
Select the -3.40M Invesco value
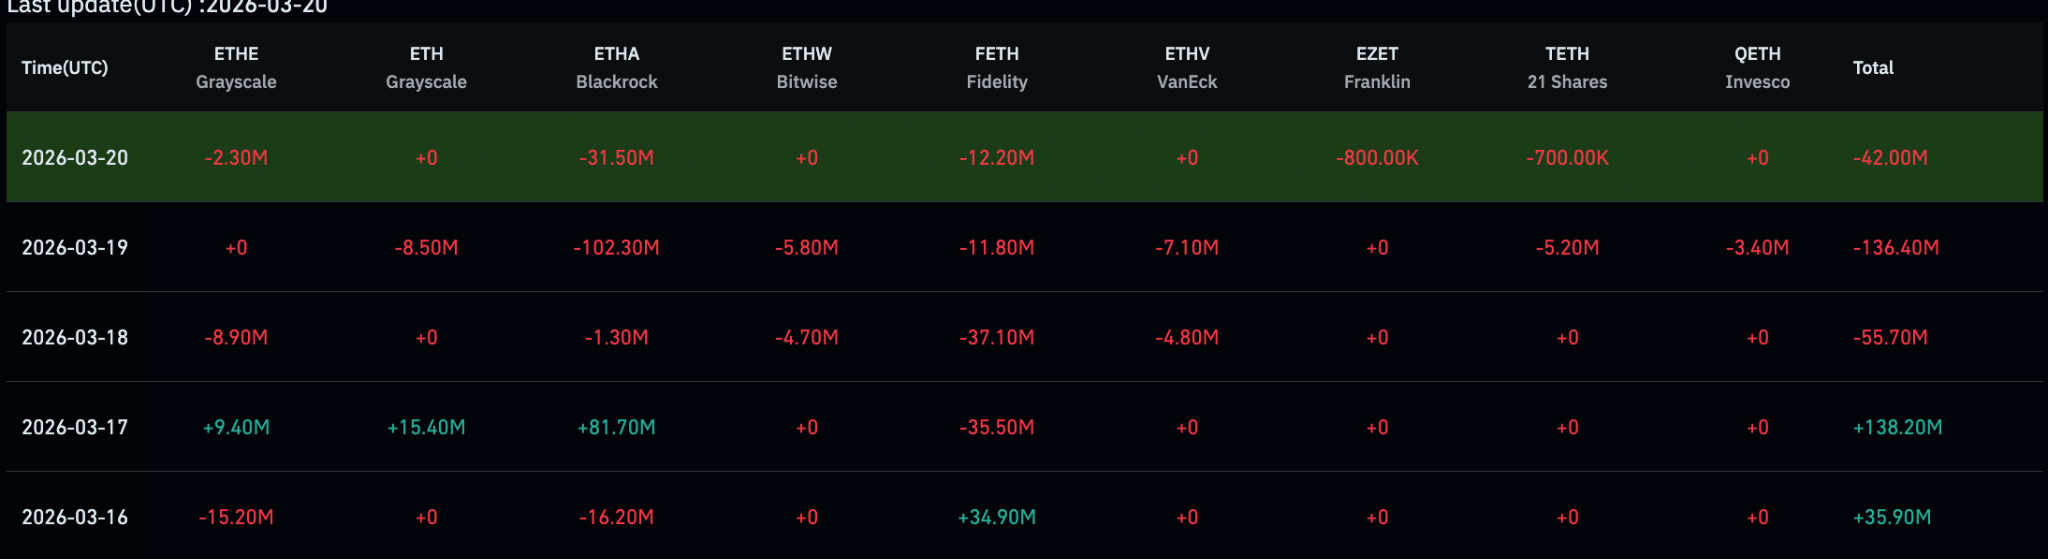point(1757,248)
